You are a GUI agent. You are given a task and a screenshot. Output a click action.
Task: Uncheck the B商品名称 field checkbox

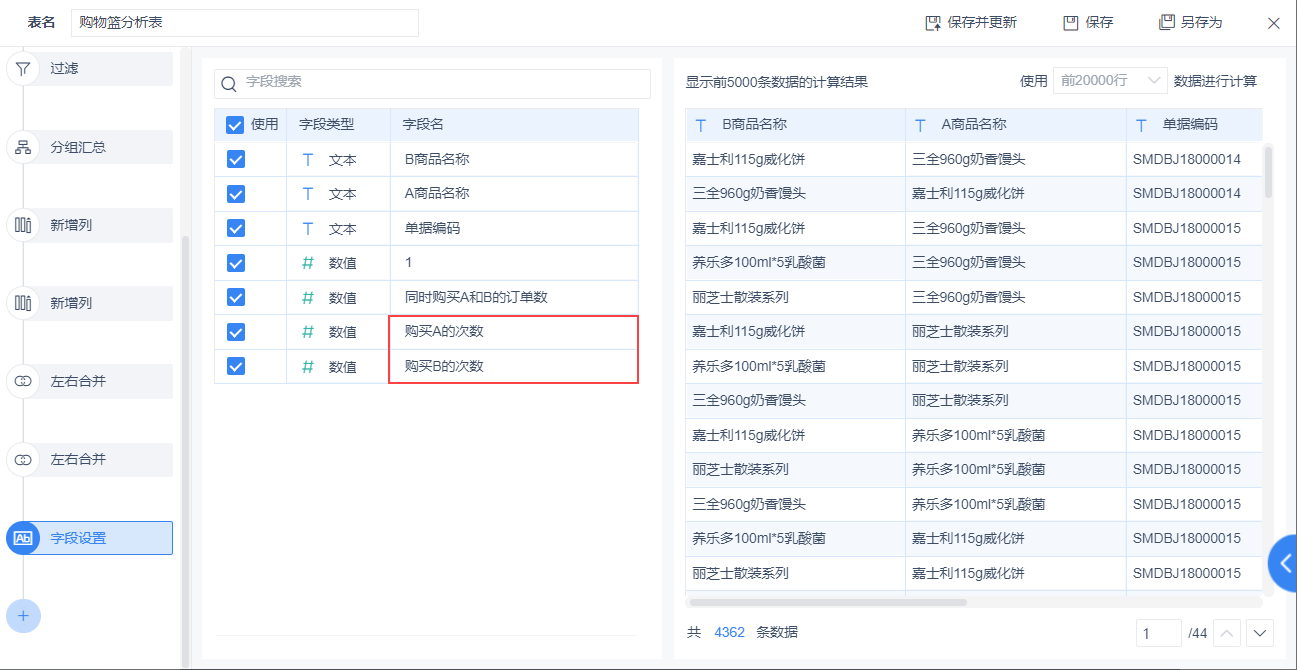click(236, 159)
